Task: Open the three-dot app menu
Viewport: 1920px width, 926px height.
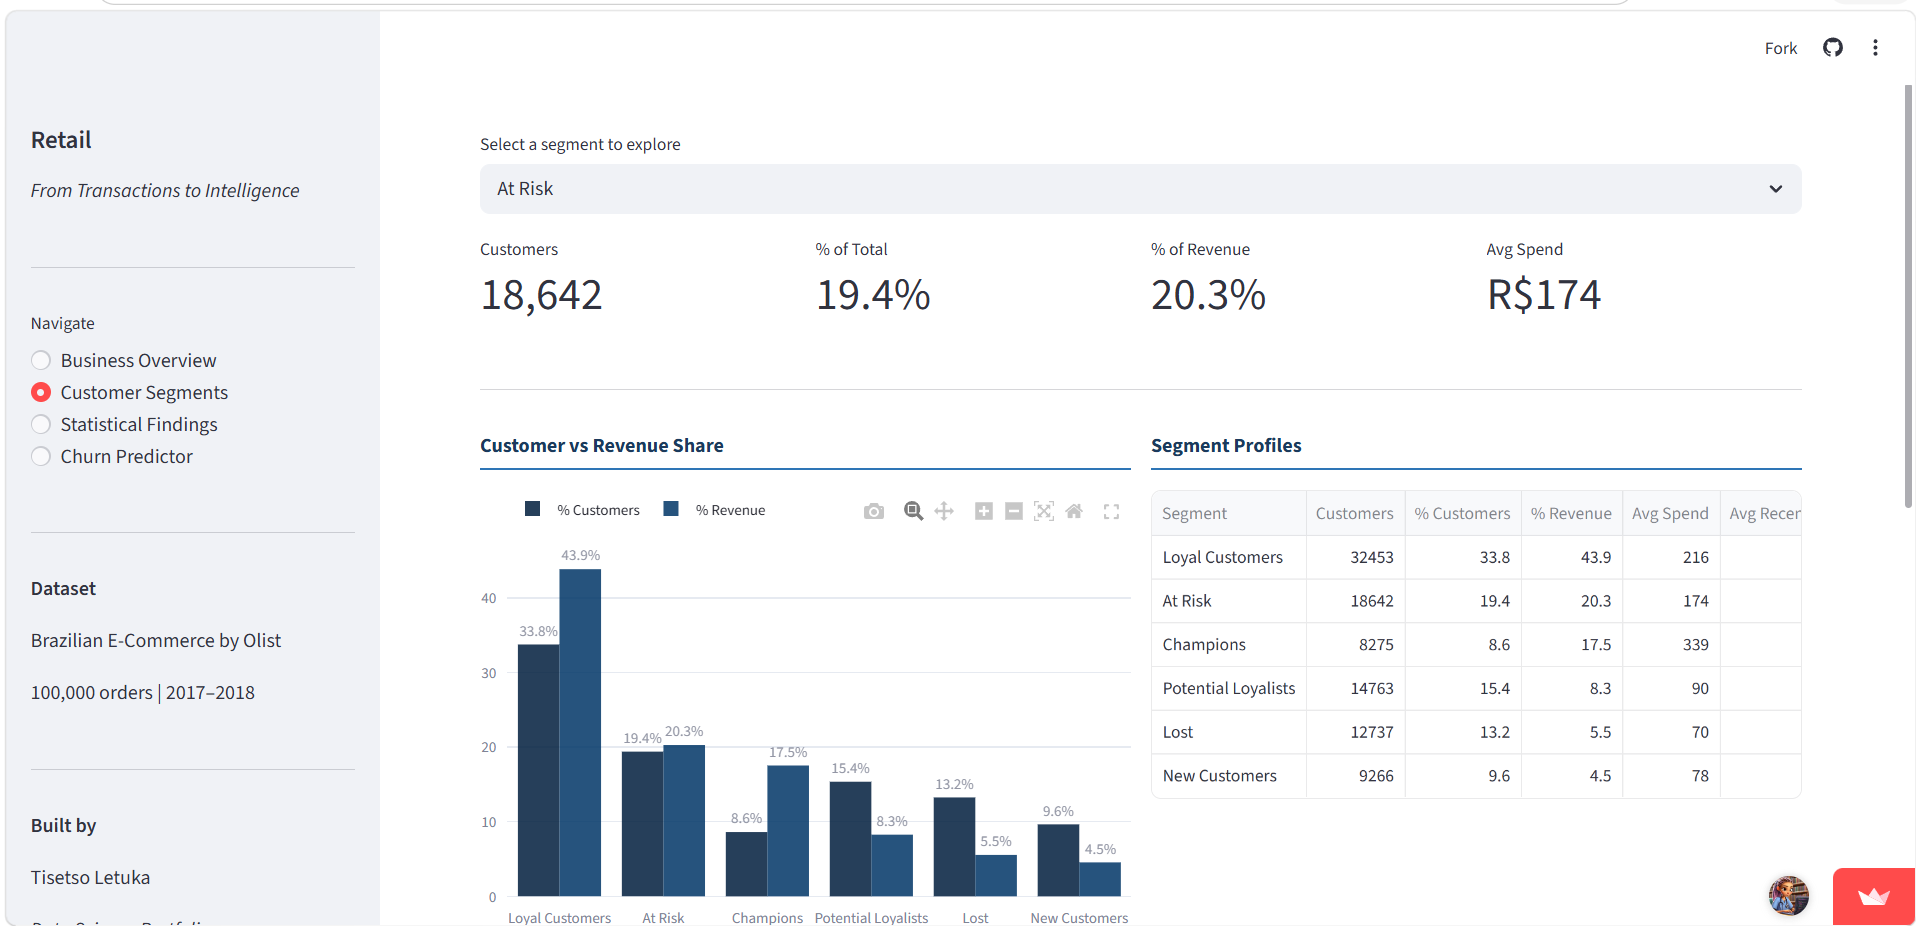Action: click(1875, 48)
